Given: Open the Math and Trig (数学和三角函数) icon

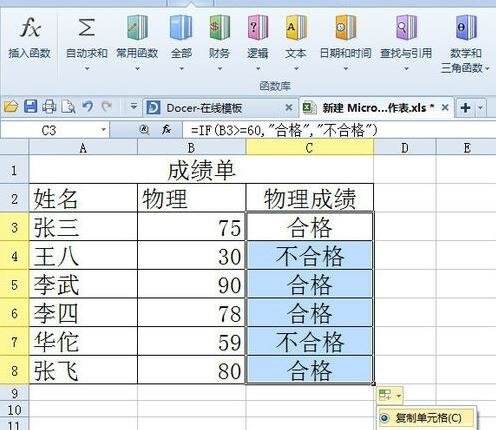Looking at the screenshot, I should (x=466, y=27).
